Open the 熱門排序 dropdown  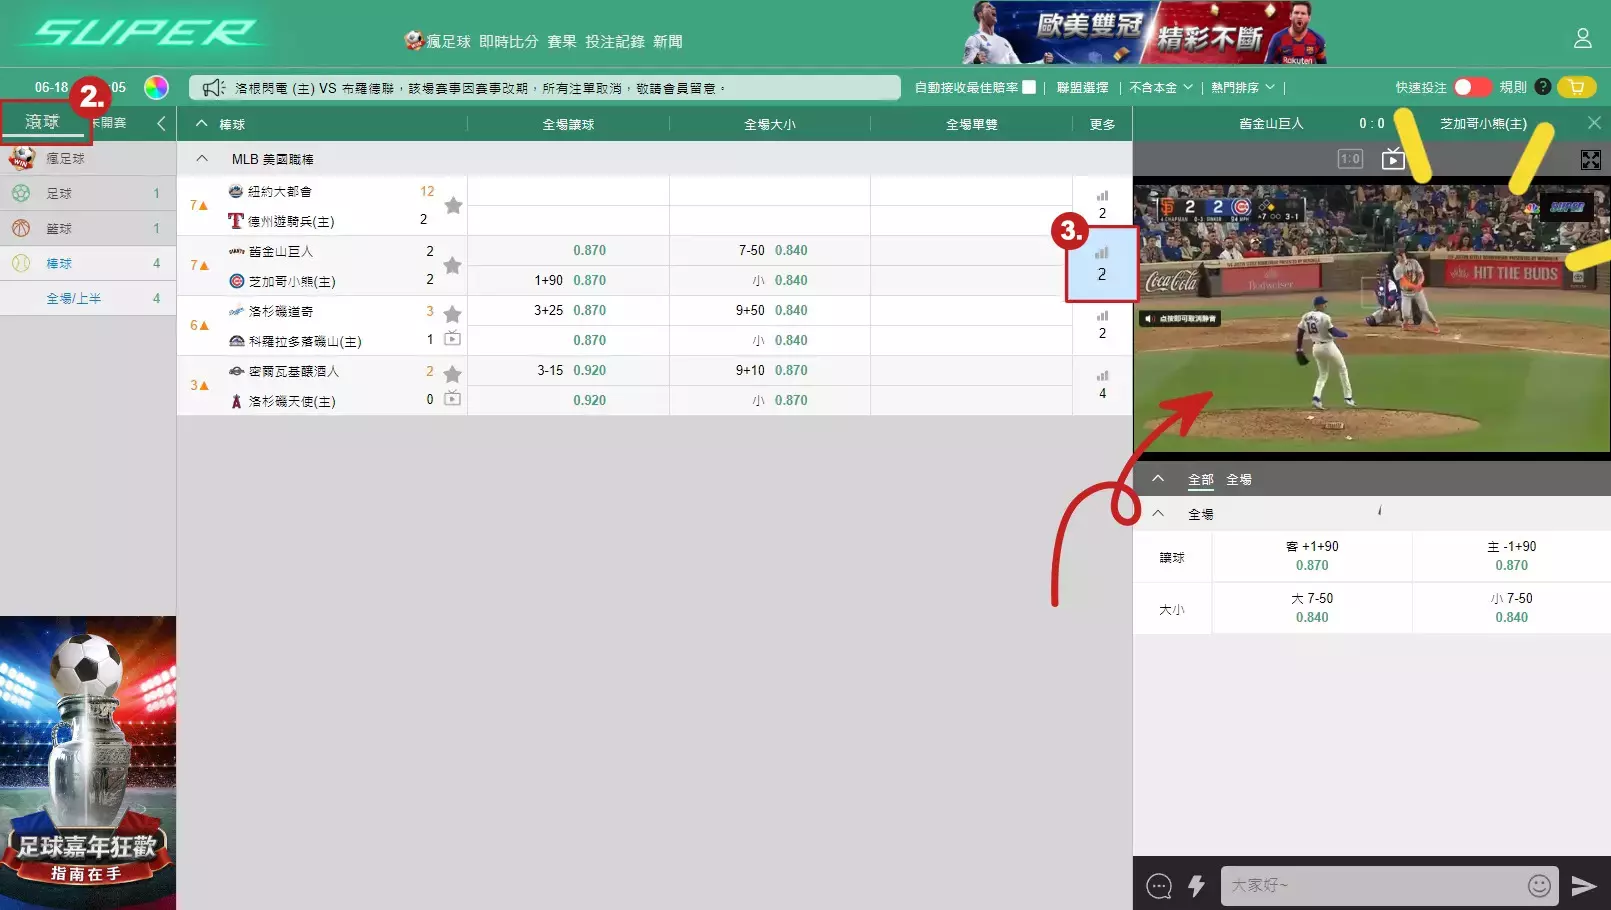coord(1243,87)
